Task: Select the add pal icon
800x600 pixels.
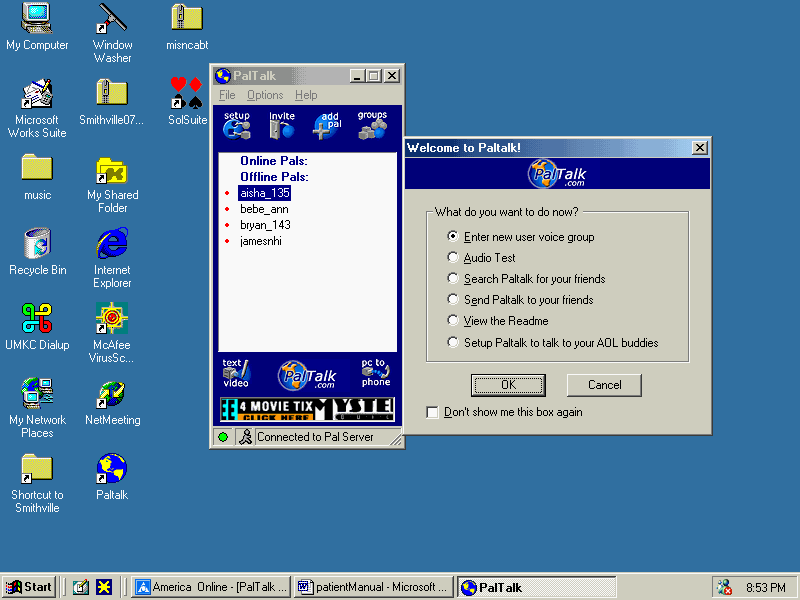Action: 327,125
